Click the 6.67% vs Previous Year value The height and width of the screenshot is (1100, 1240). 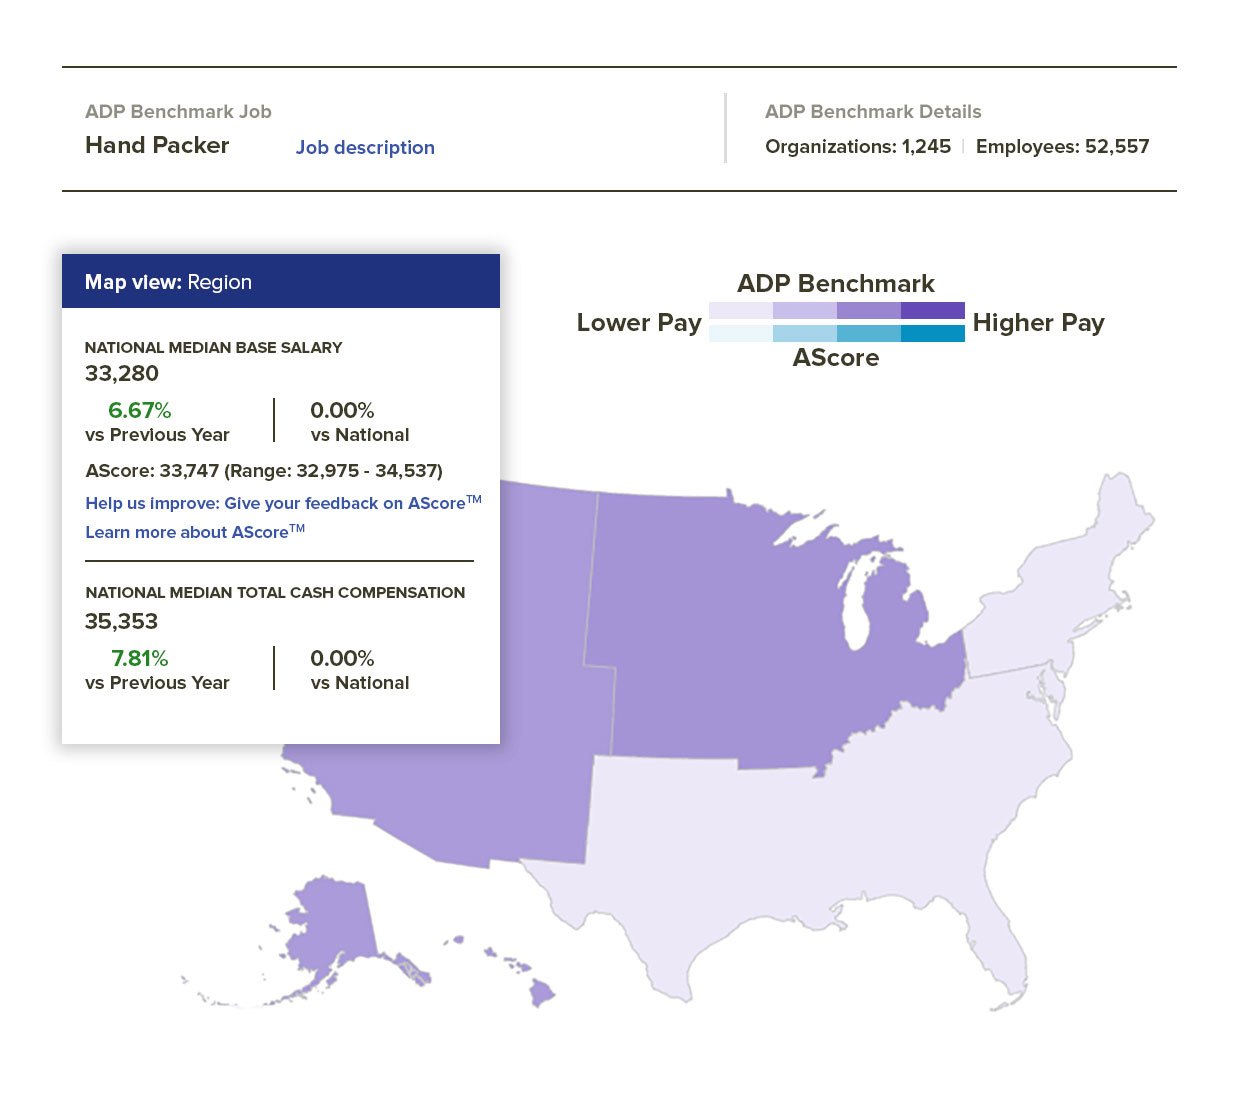click(x=140, y=411)
